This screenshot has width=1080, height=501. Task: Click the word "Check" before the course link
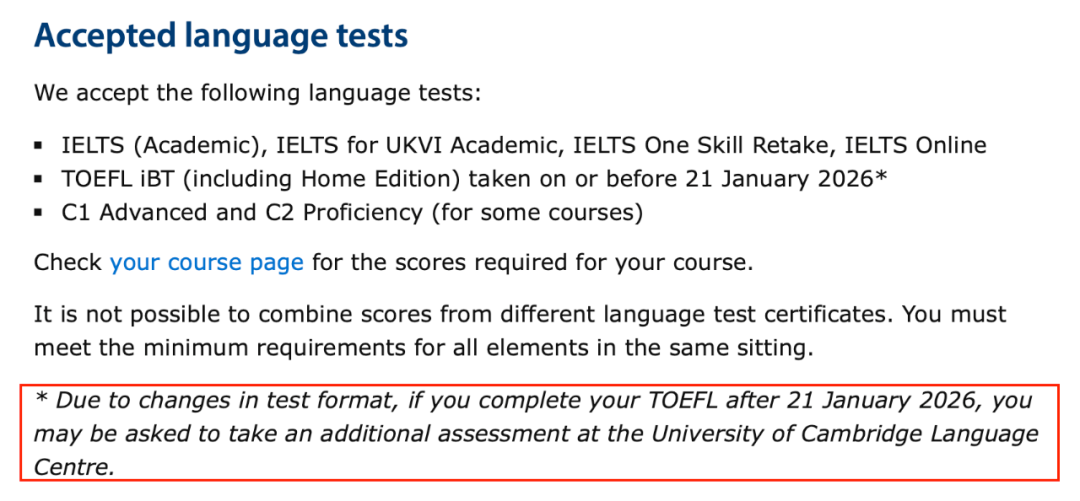(x=67, y=263)
